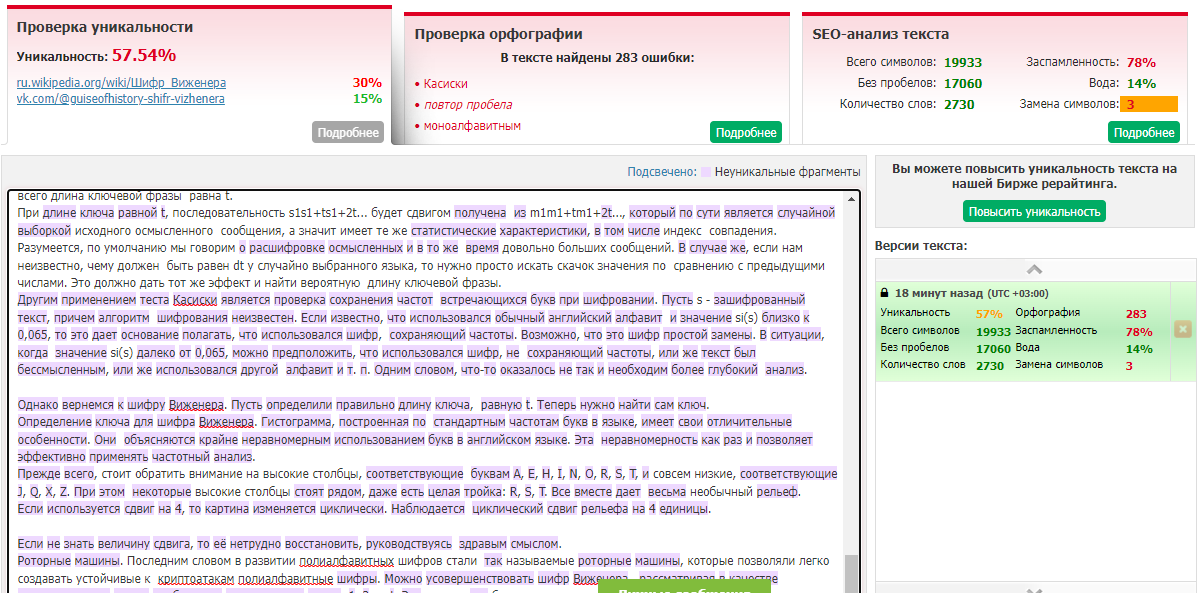Click the purple Неуникальные фрагменты legend swatch
Image resolution: width=1203 pixels, height=593 pixels.
(x=706, y=172)
